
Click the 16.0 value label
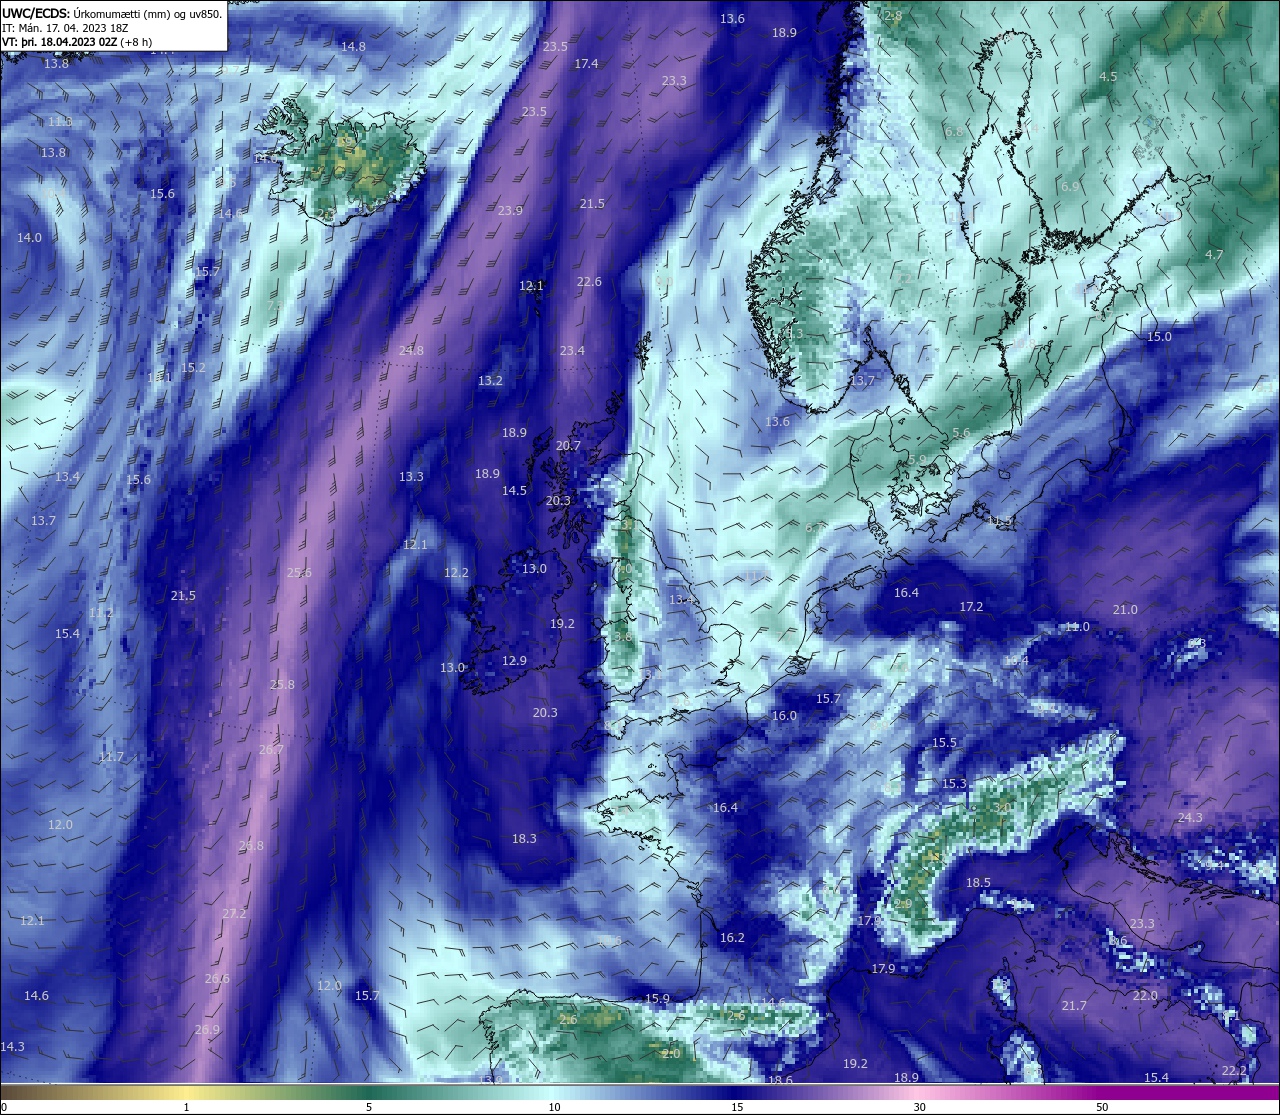(x=784, y=715)
